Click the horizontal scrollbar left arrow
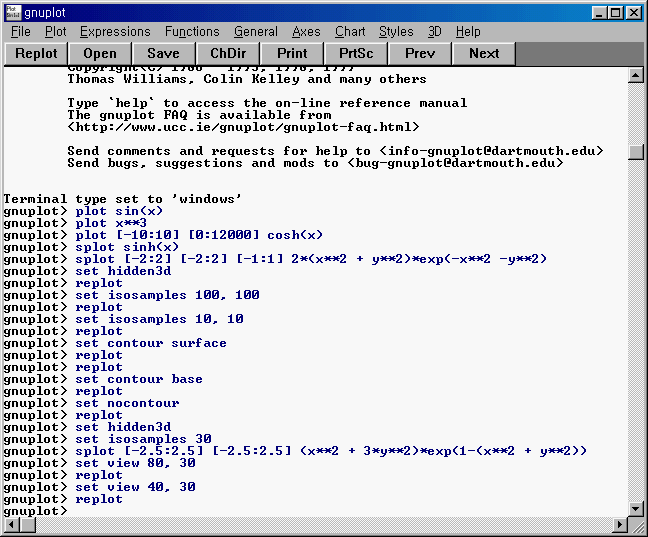This screenshot has width=648, height=537. tap(12, 525)
